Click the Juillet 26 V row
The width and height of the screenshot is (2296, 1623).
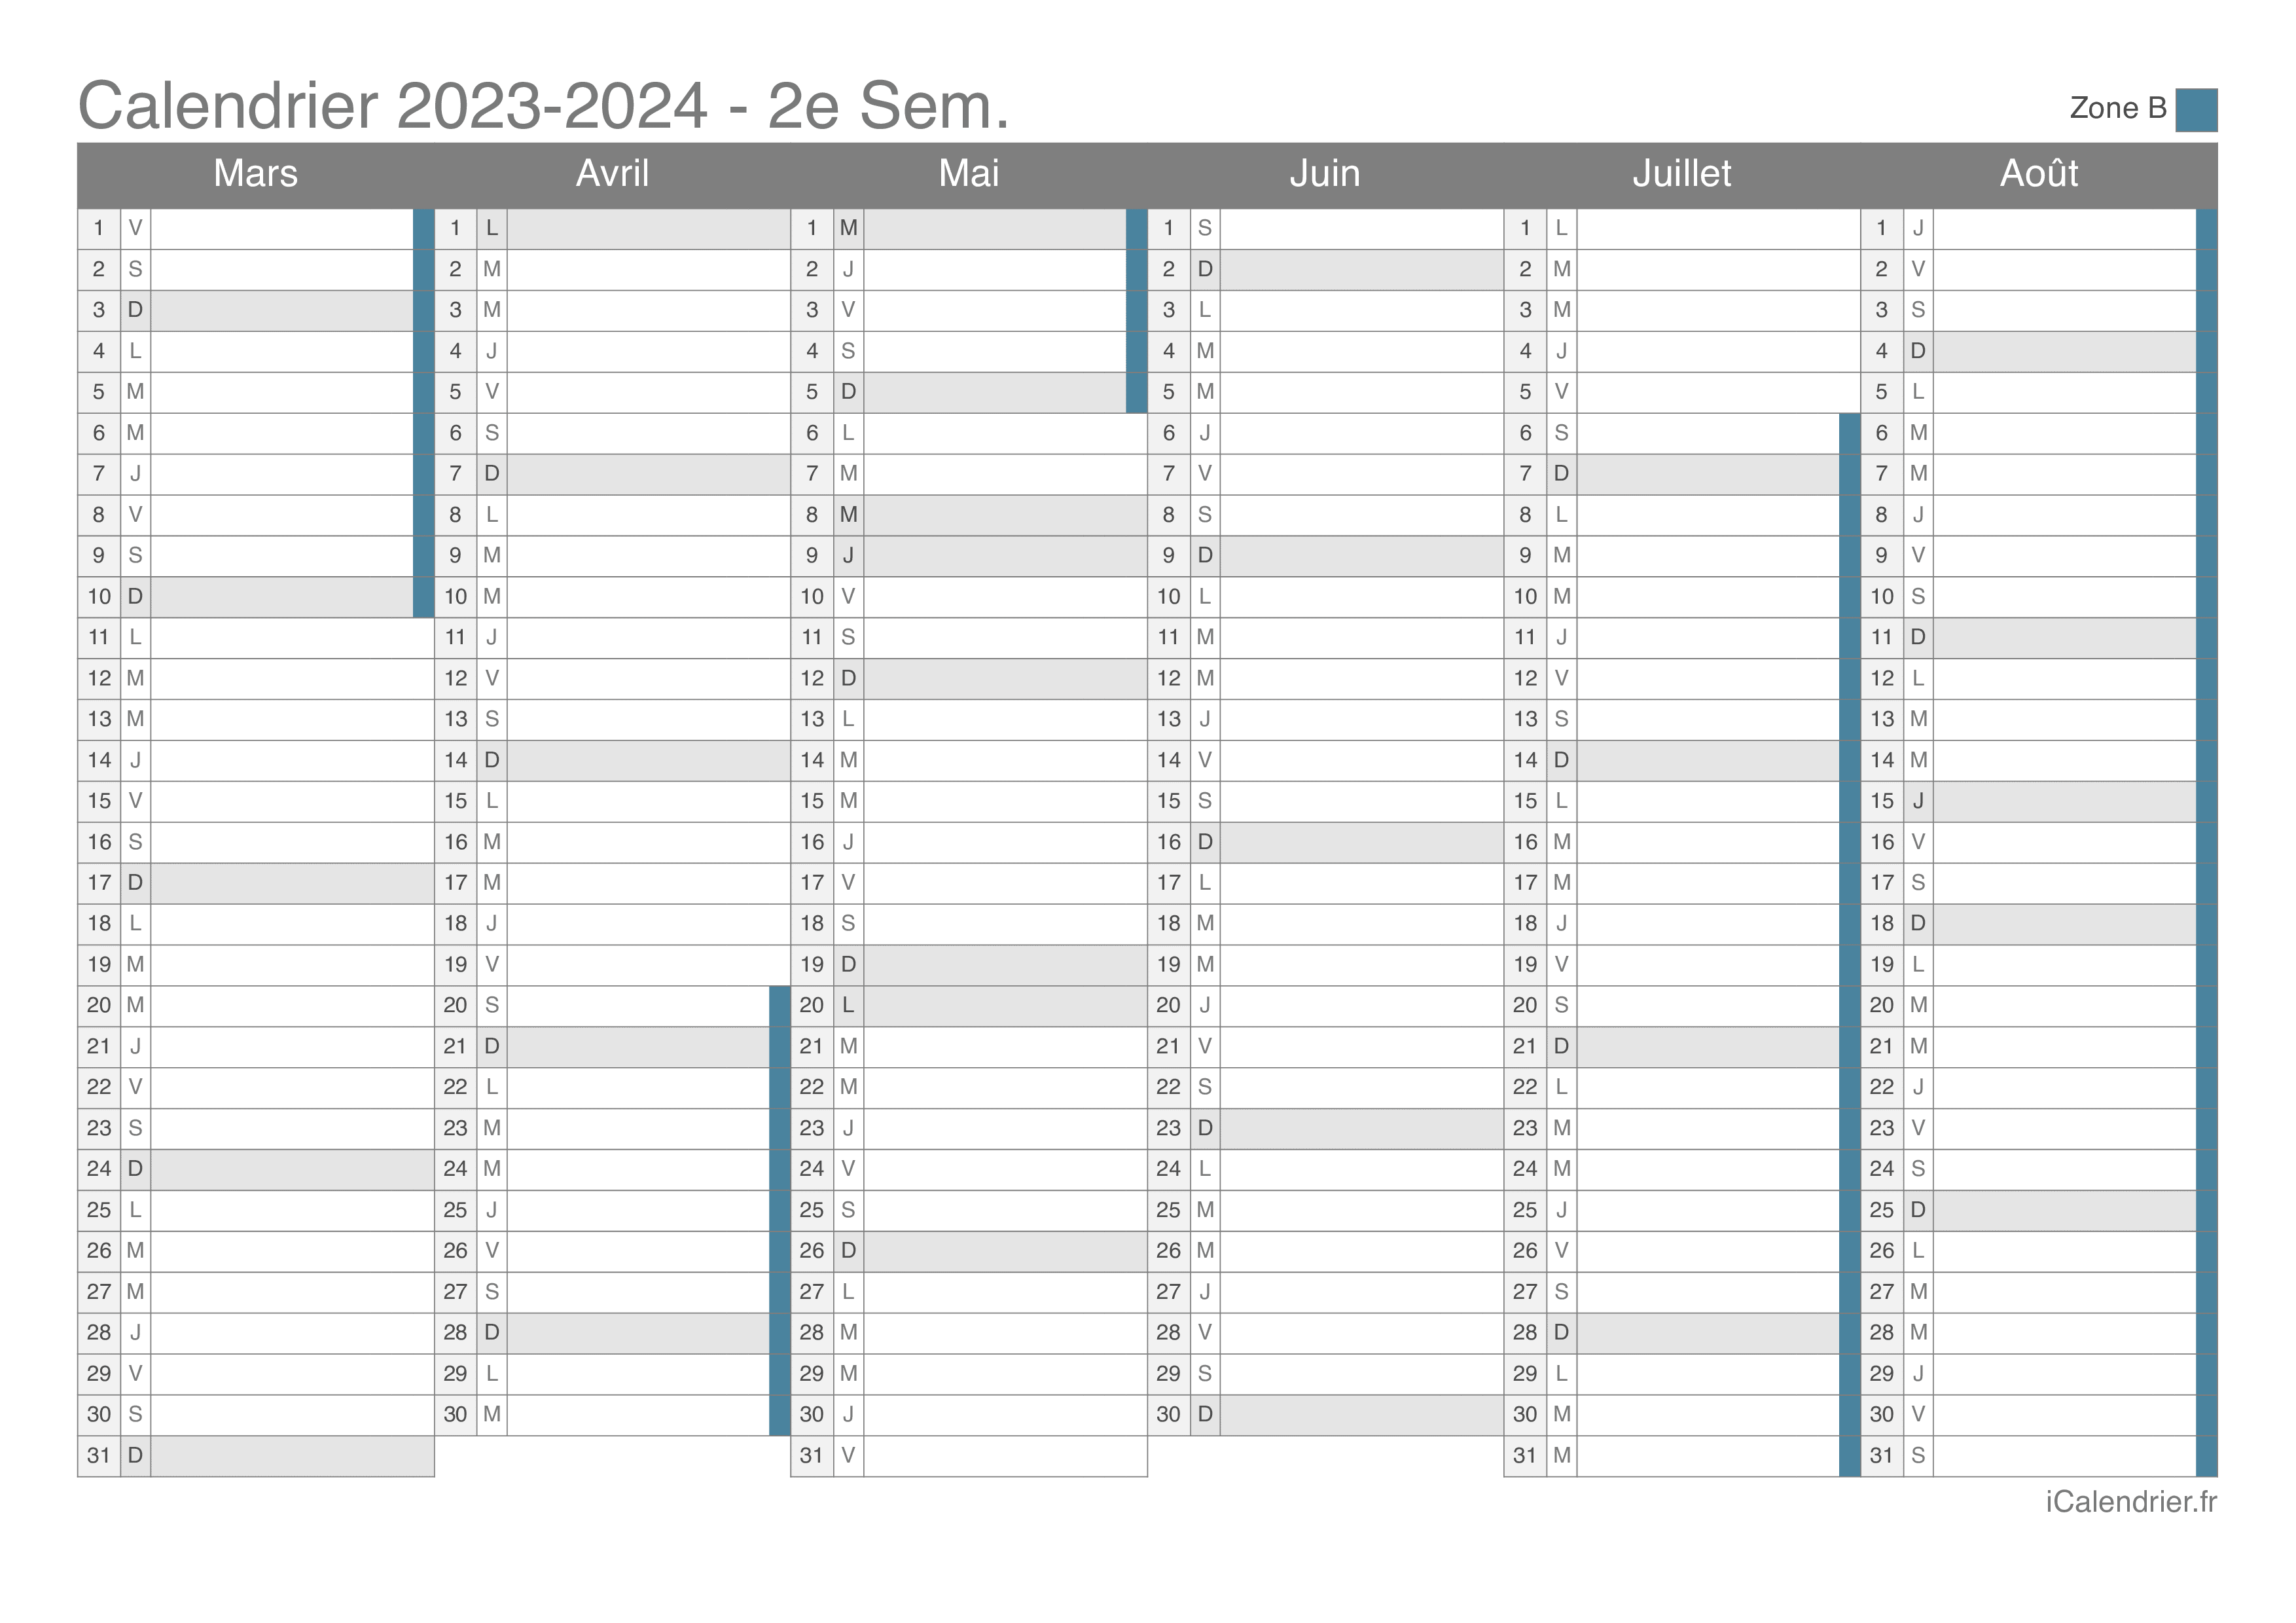1682,1251
